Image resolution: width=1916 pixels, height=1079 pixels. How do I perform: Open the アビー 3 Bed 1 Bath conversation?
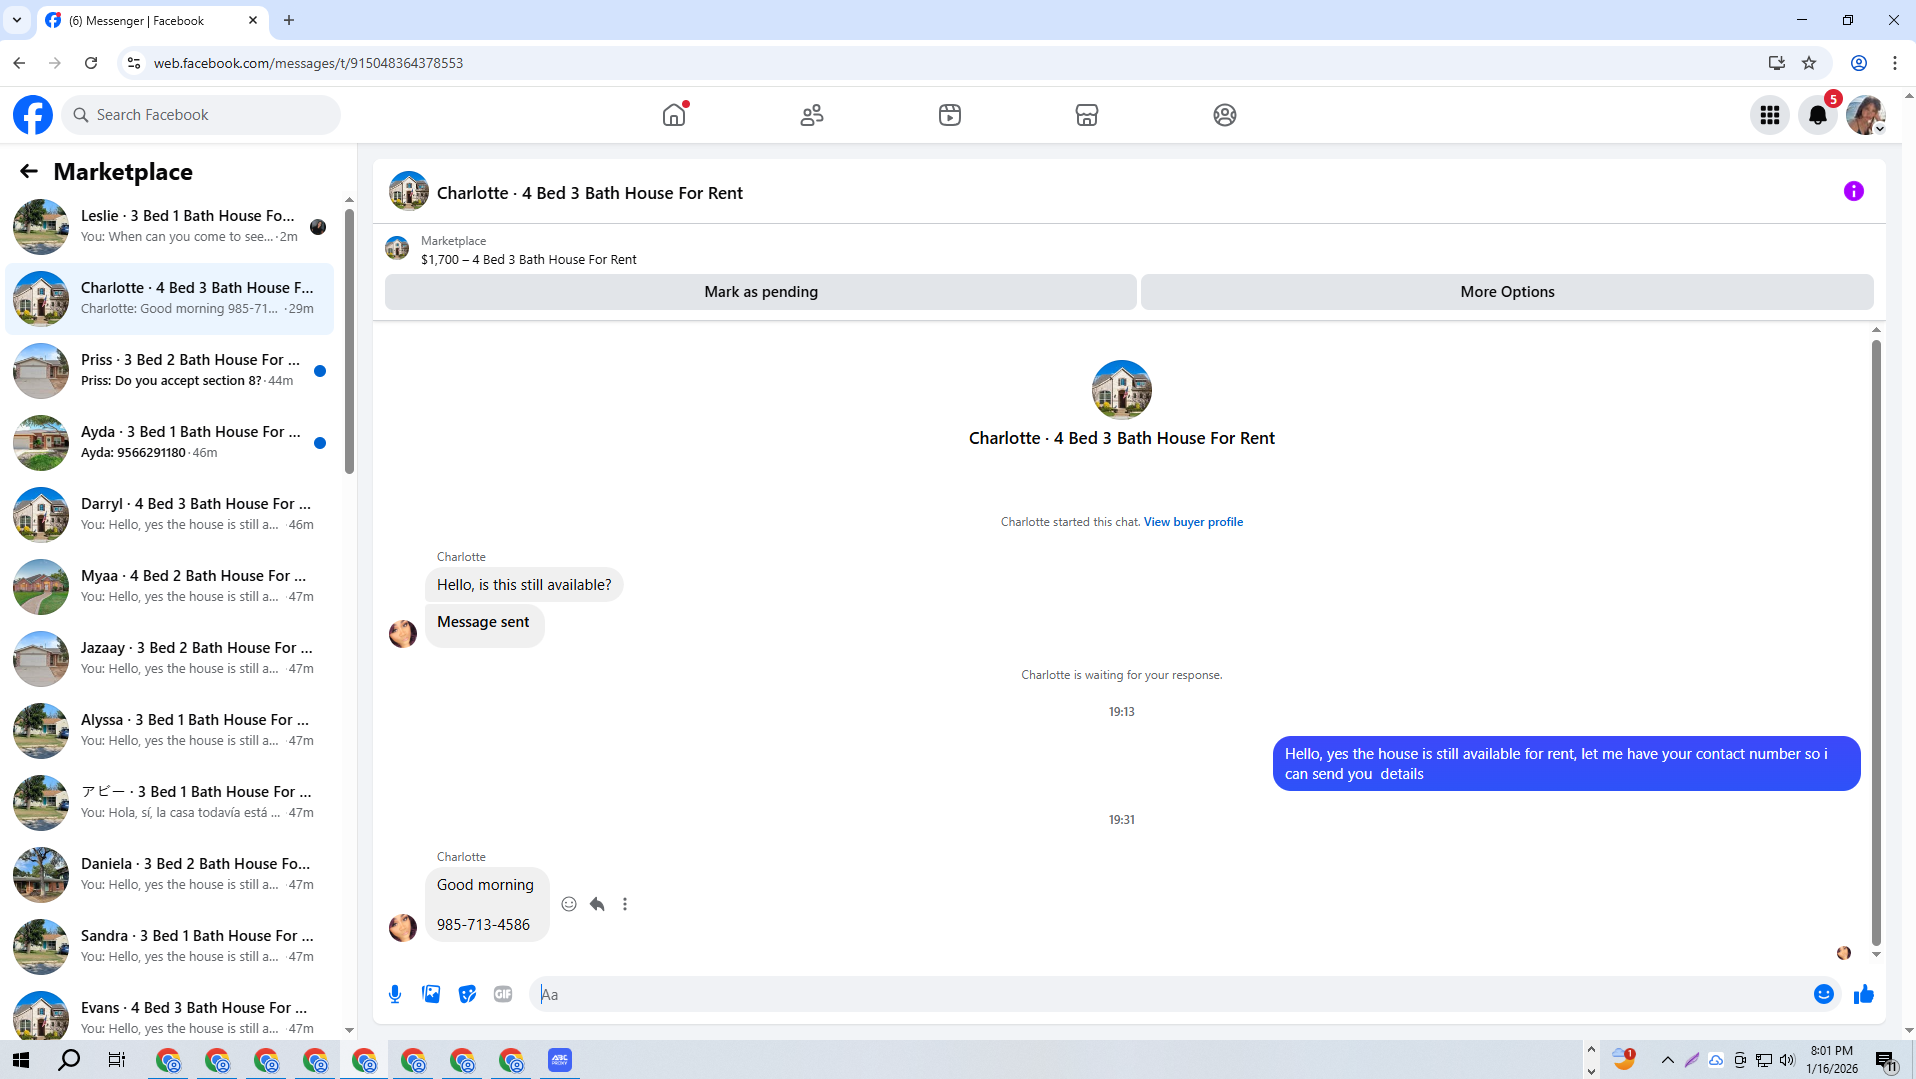[x=170, y=802]
